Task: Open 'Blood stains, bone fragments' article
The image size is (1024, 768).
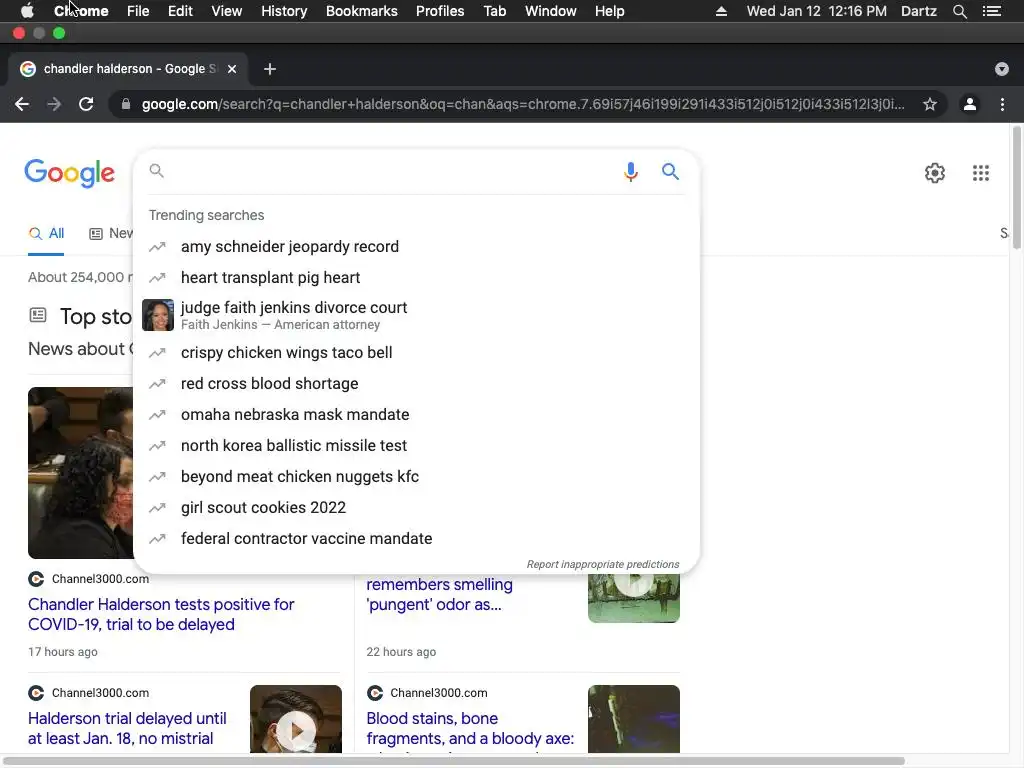Action: [470, 728]
